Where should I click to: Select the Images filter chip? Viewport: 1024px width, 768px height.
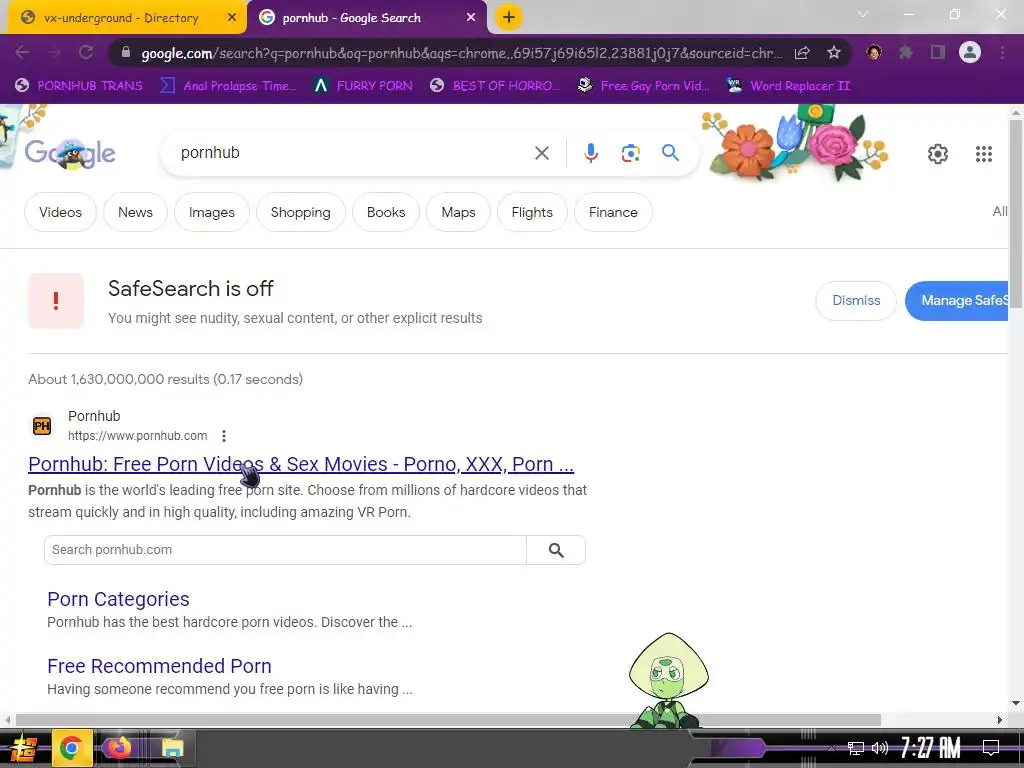coord(212,212)
